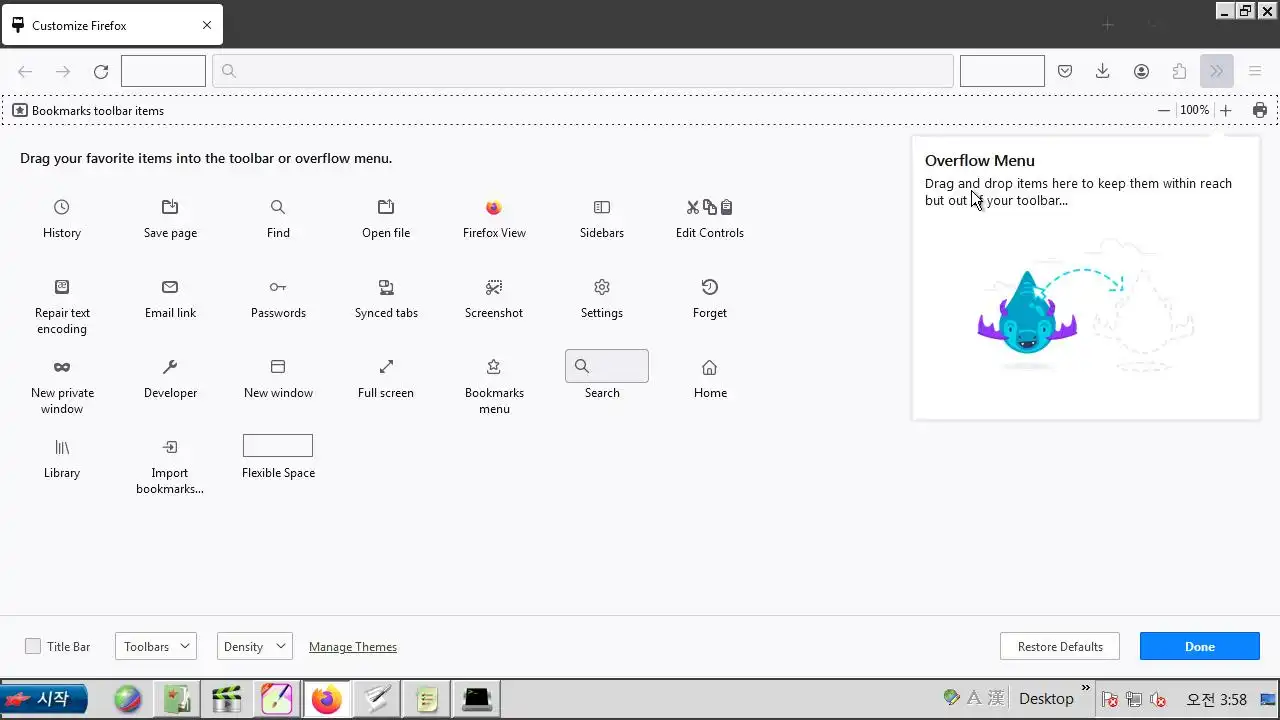Select the Home house item
Viewport: 1280px width, 720px height.
[x=710, y=378]
